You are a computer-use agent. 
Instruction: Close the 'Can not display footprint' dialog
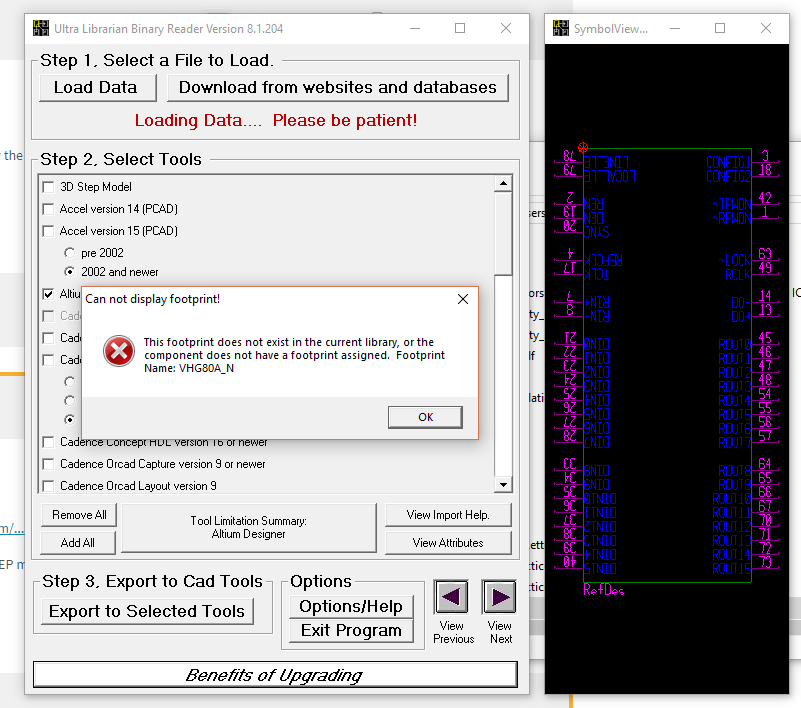point(463,299)
